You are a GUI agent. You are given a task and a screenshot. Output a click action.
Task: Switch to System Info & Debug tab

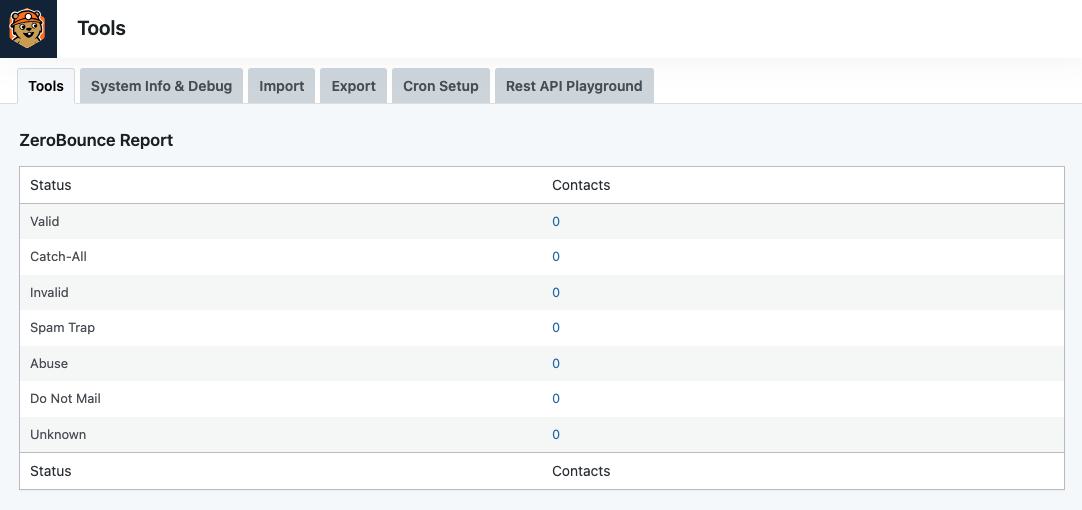(161, 86)
